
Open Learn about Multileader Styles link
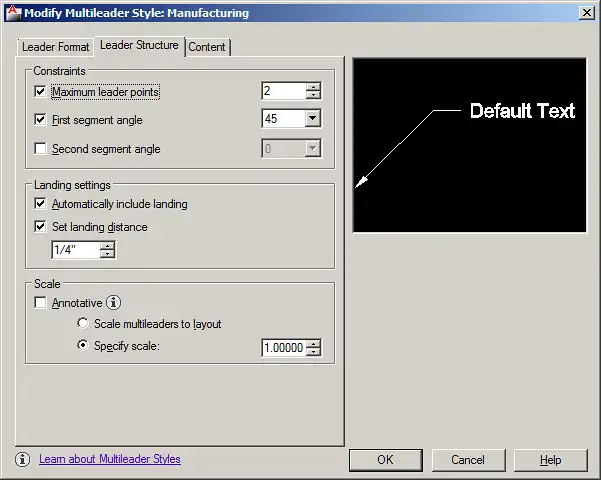[x=110, y=459]
